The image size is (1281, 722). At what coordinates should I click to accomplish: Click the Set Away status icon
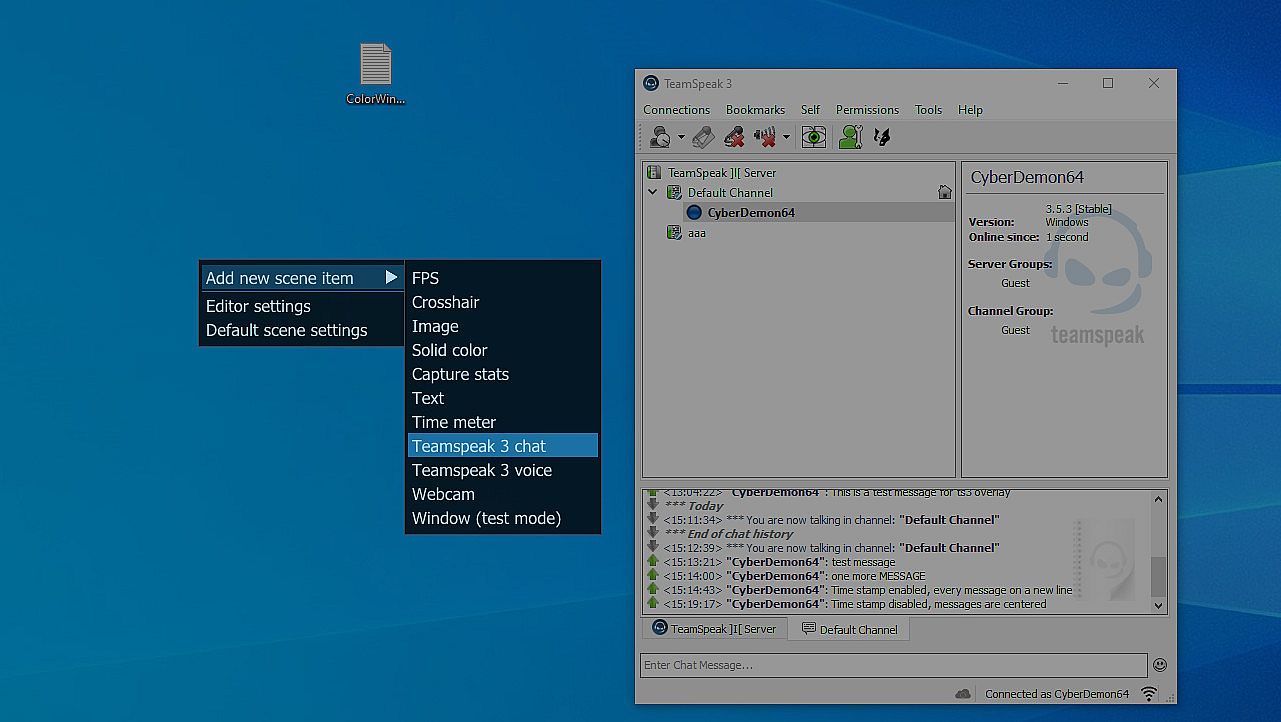(660, 137)
